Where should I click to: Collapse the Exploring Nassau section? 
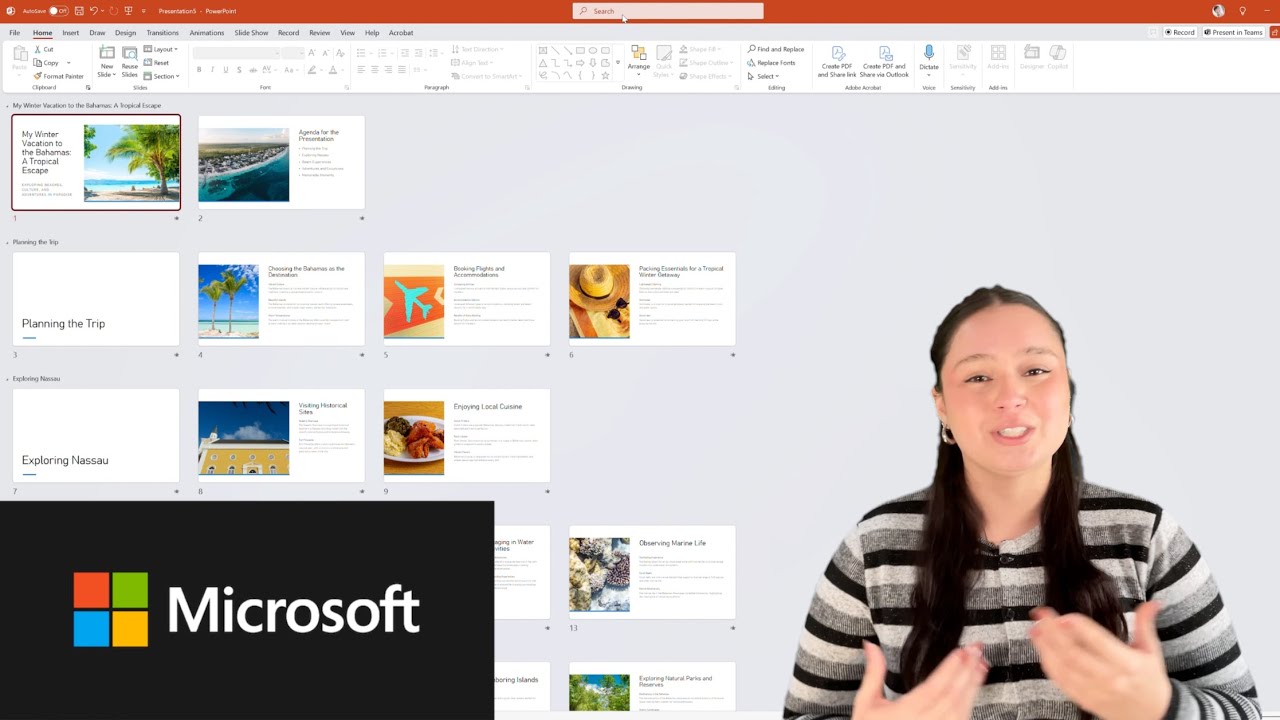(x=8, y=379)
